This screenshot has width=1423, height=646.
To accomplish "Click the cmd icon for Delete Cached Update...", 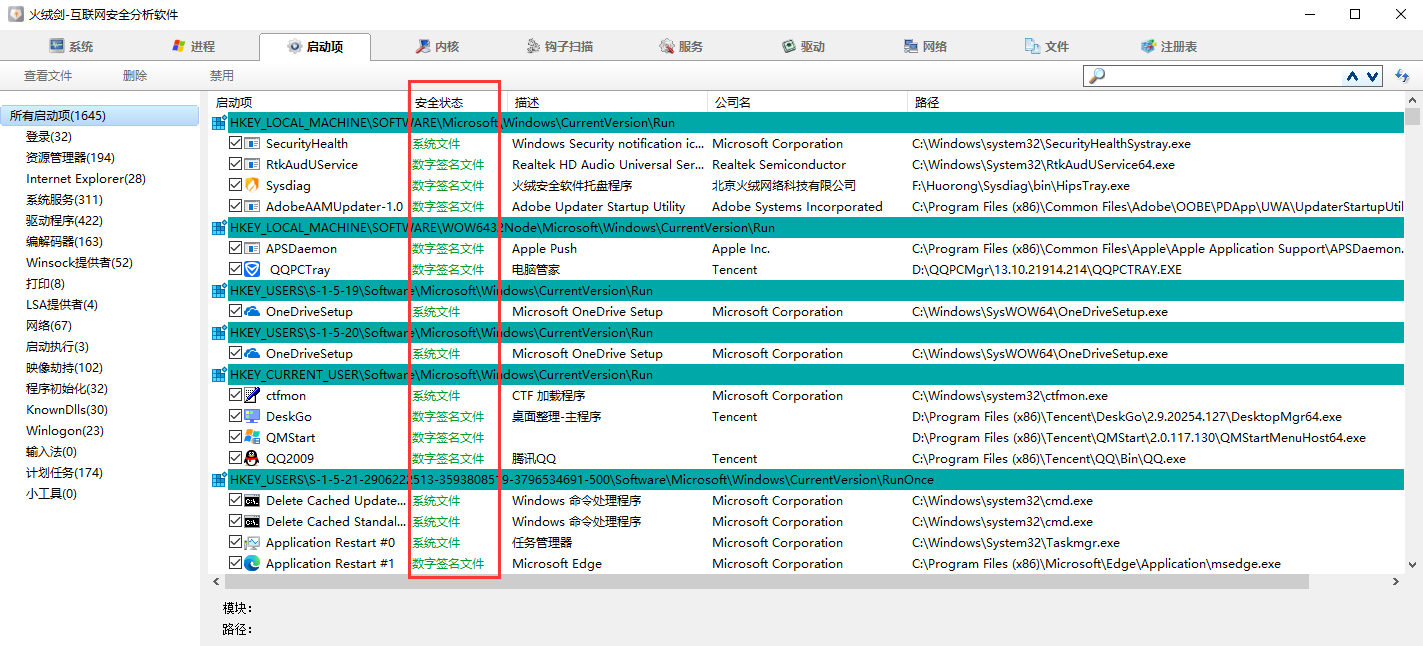I will [252, 501].
